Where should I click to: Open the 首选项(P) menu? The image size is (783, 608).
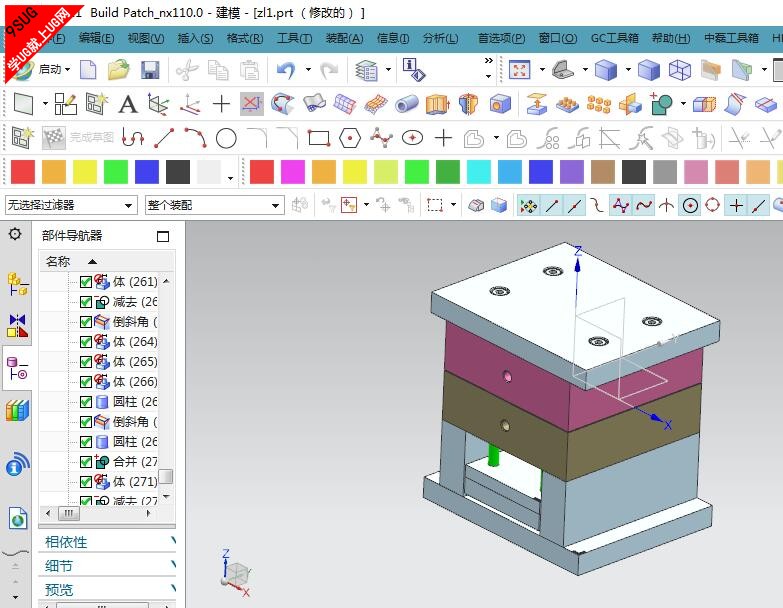pyautogui.click(x=501, y=38)
